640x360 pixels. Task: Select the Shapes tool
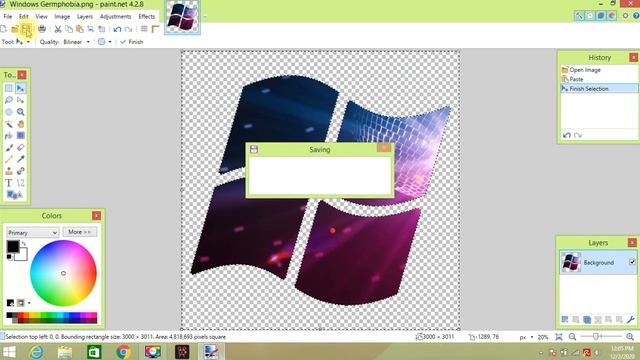click(13, 195)
